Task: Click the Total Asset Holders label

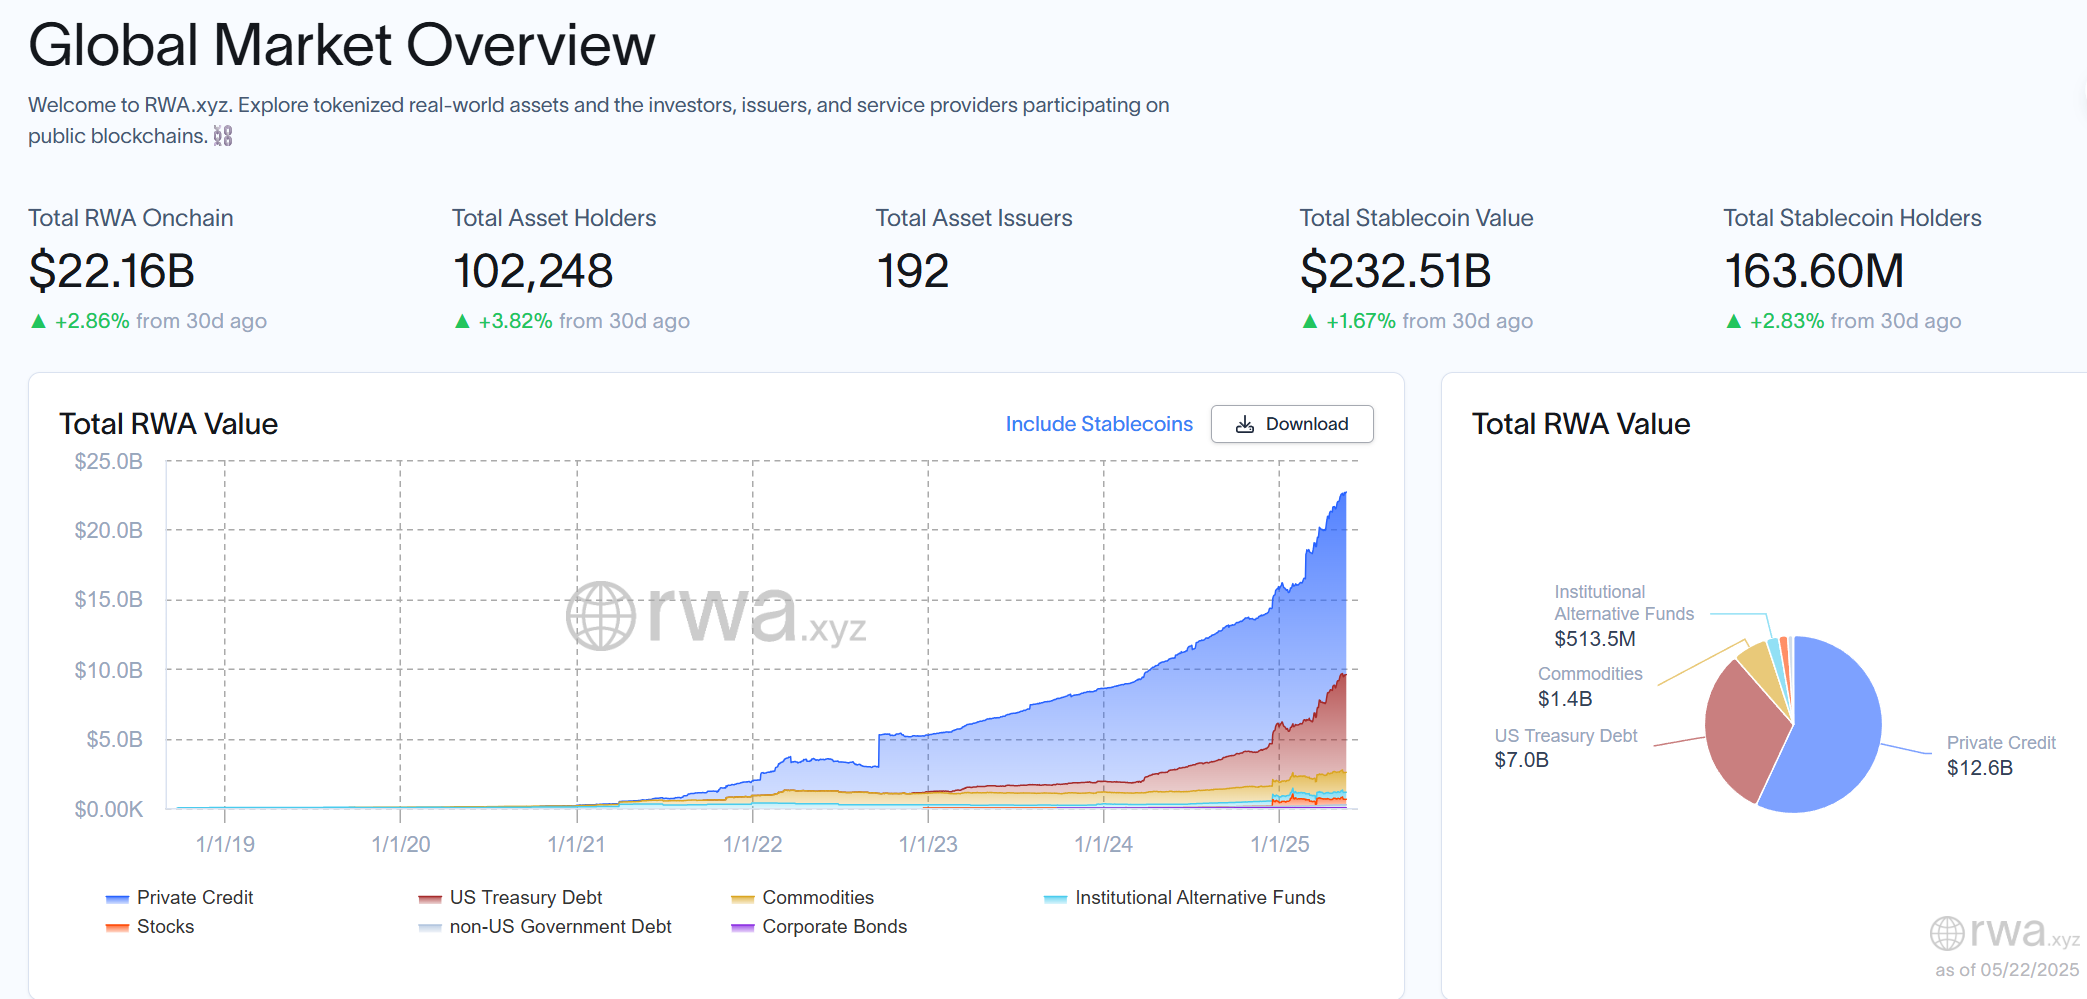Action: (554, 218)
